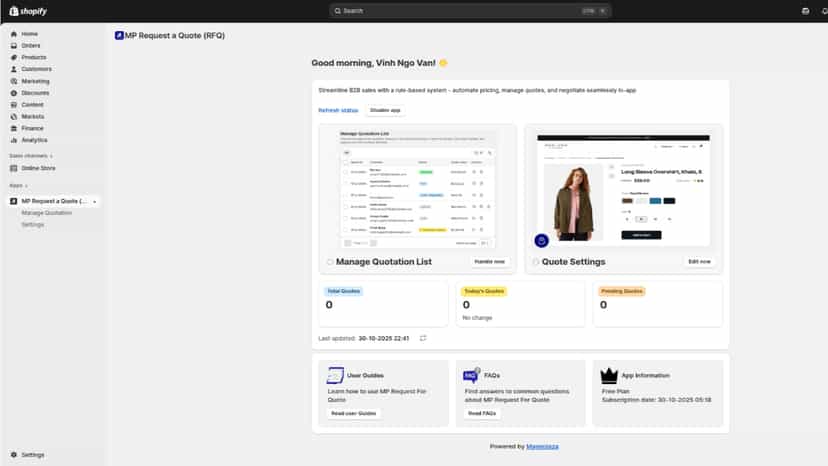Toggle the circle beside Quote Settings

click(x=535, y=262)
